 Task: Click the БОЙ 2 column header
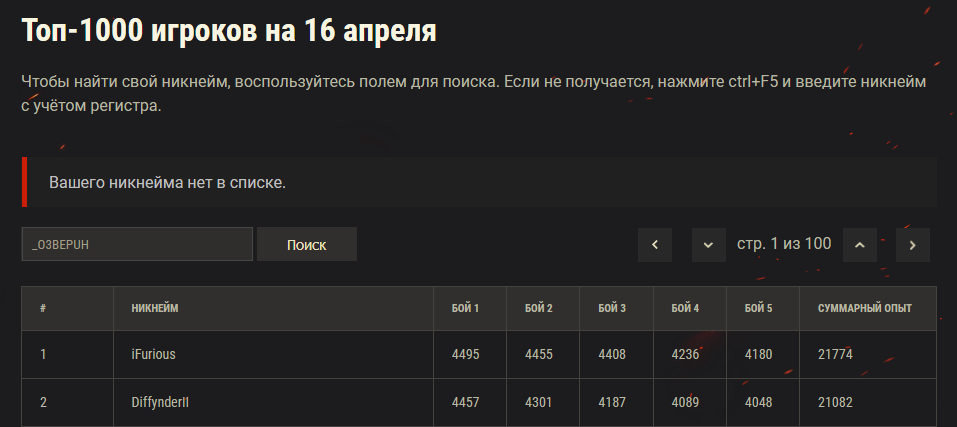coord(539,308)
